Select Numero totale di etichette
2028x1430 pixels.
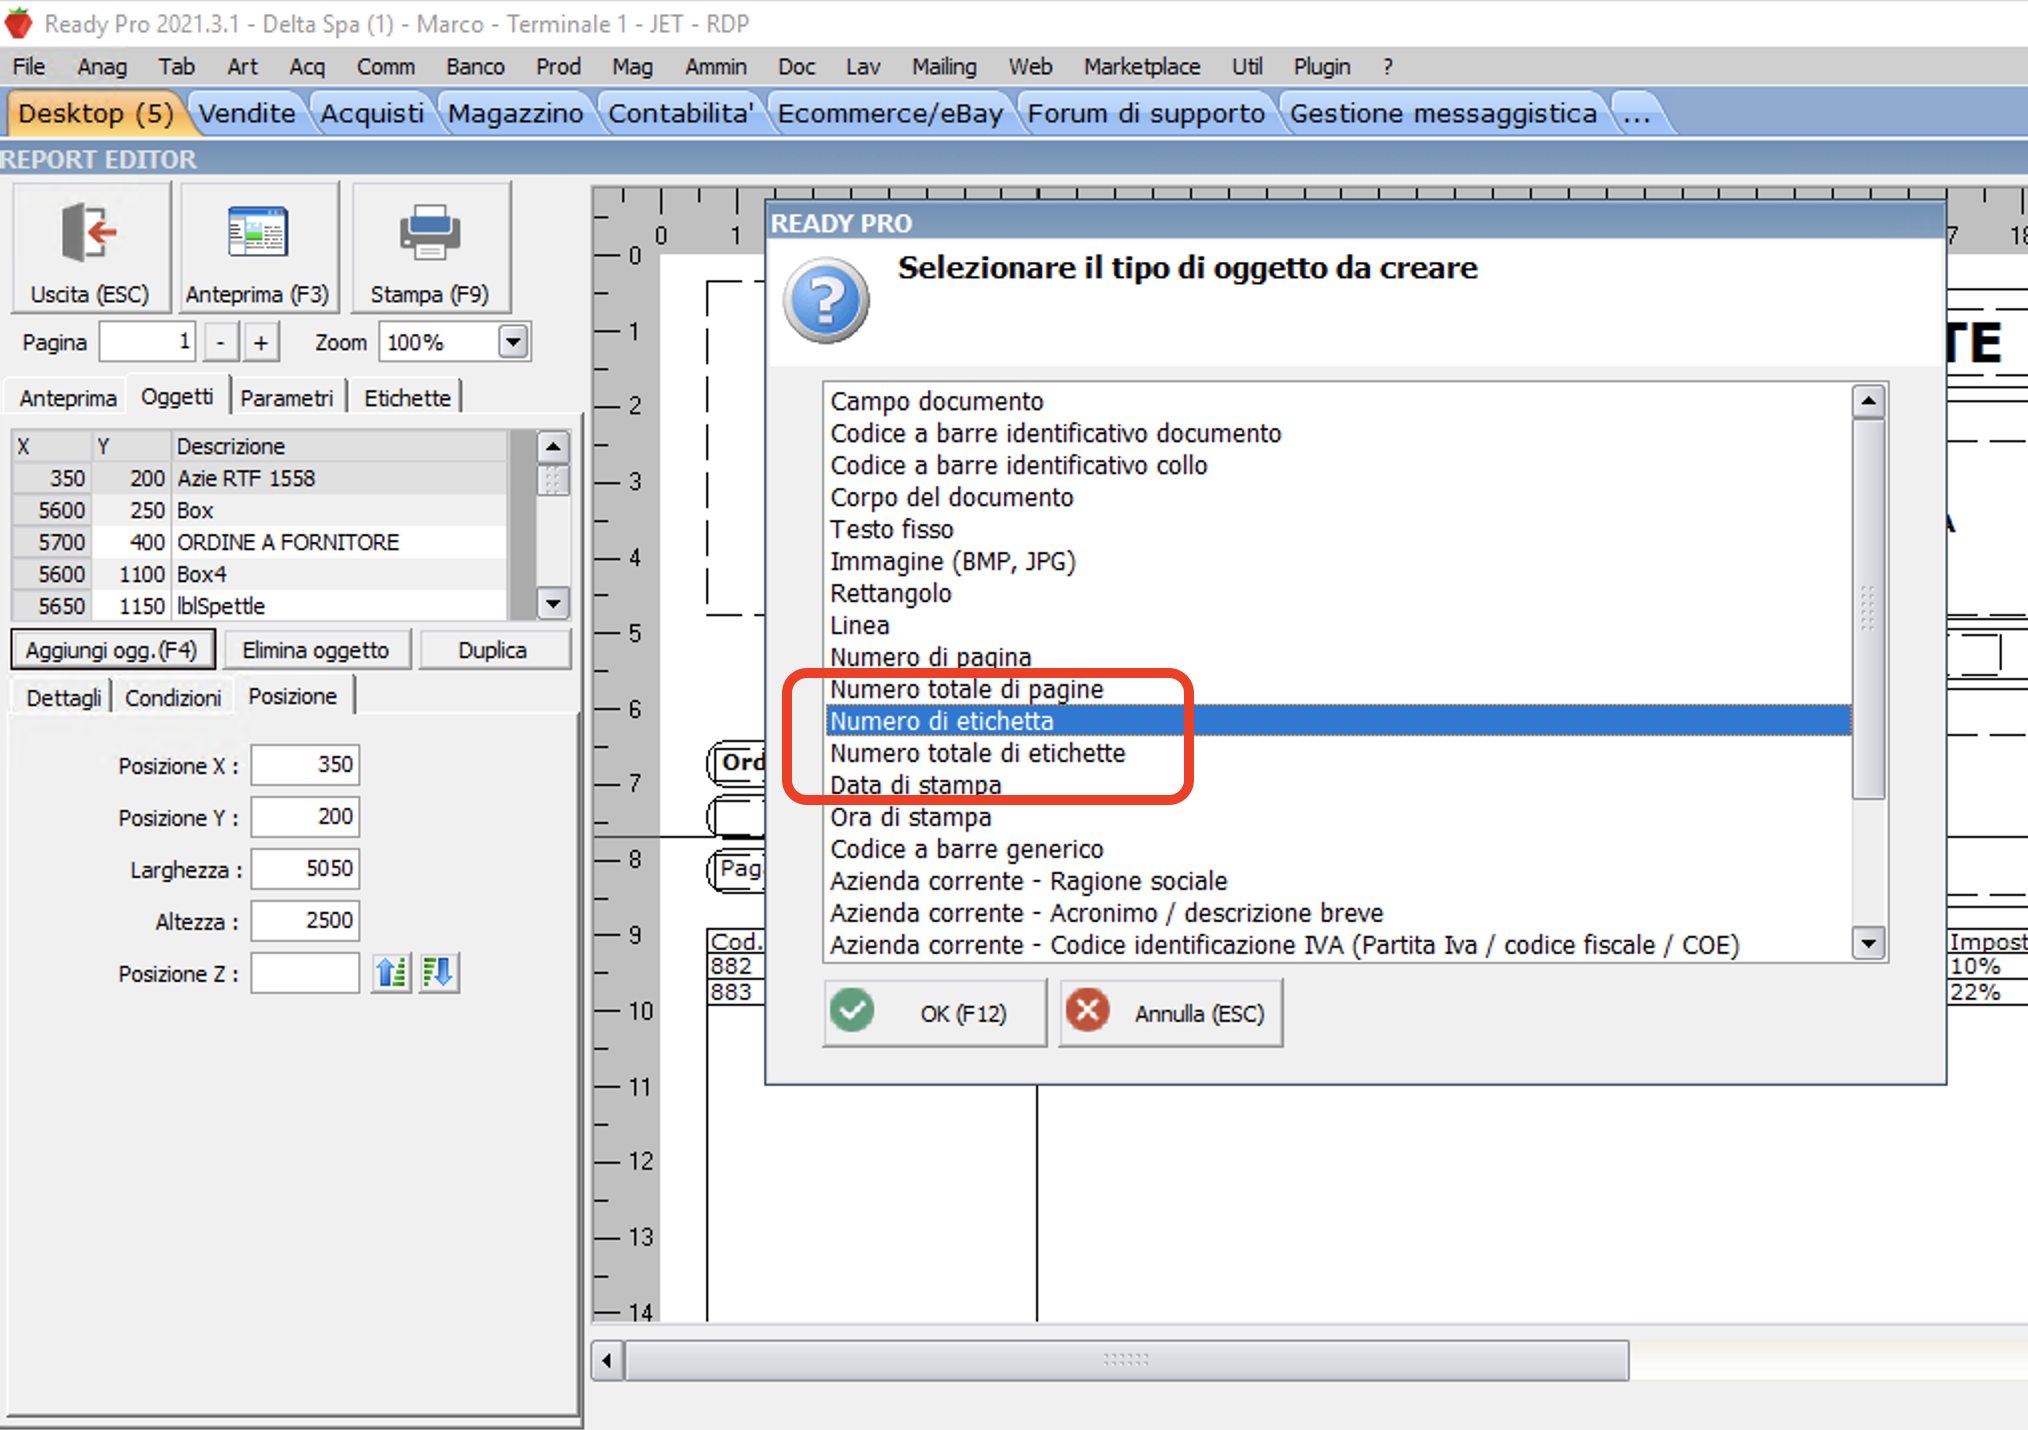point(1338,753)
